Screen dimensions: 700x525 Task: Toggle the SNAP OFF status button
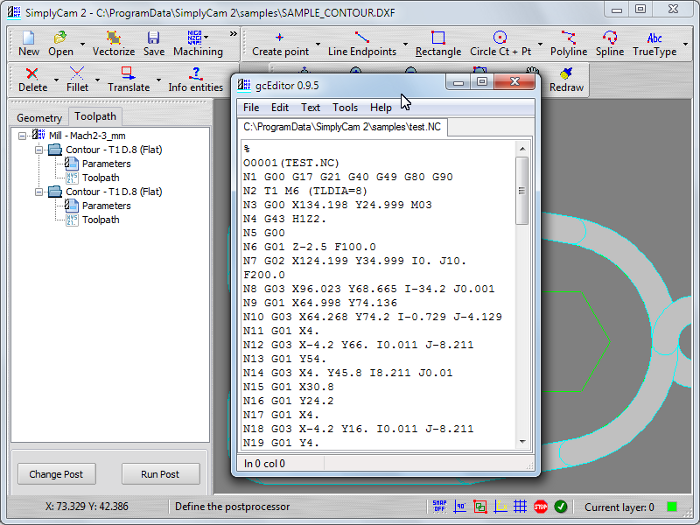(440, 507)
